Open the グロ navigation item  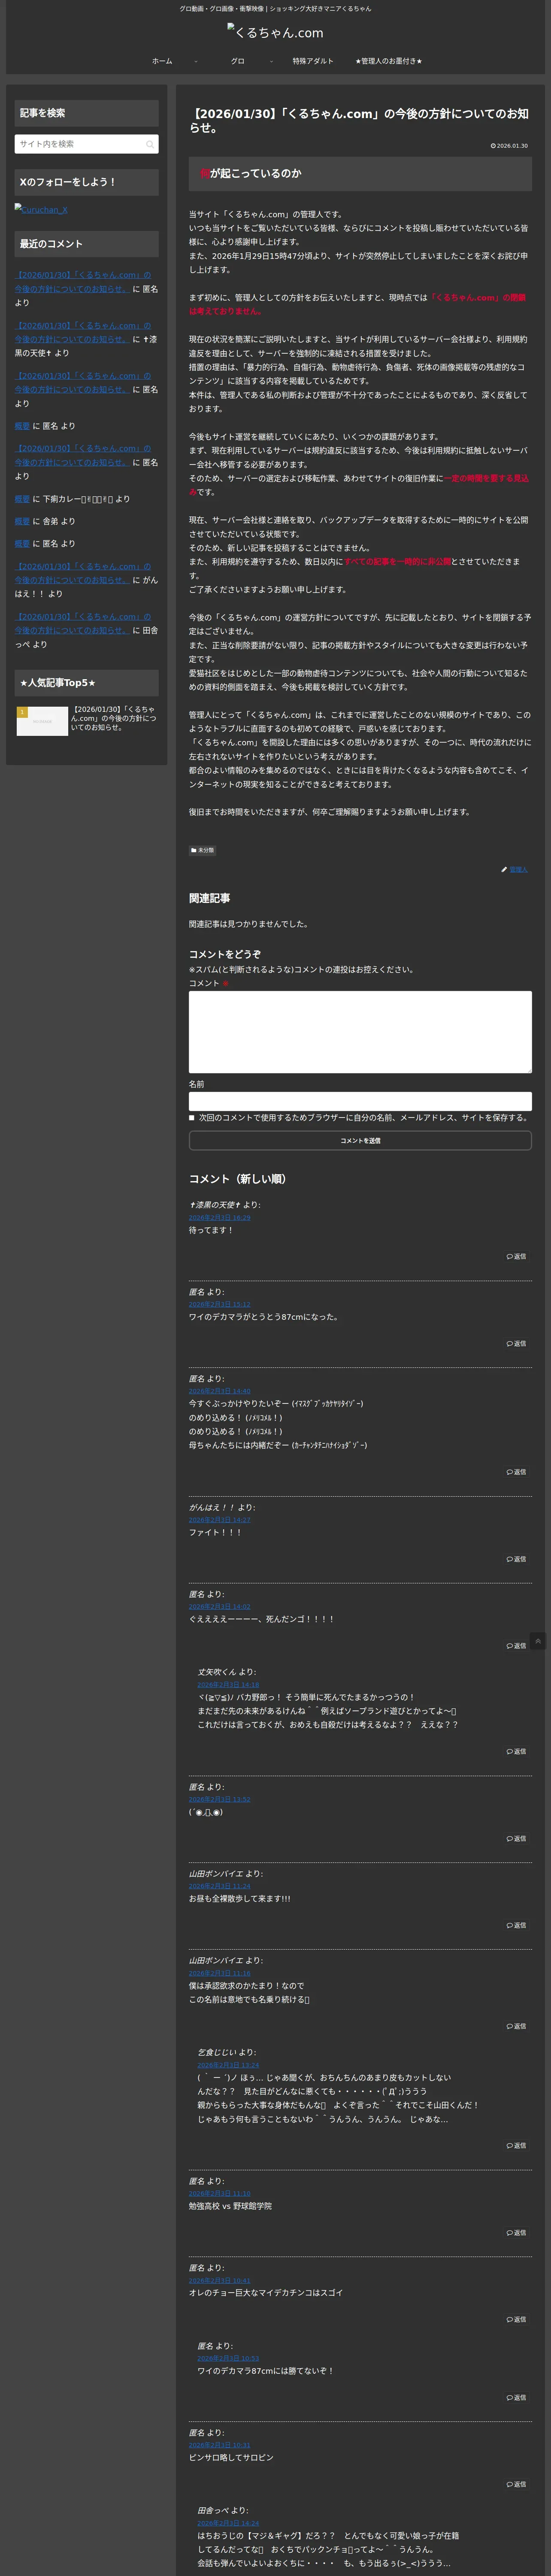tap(238, 61)
